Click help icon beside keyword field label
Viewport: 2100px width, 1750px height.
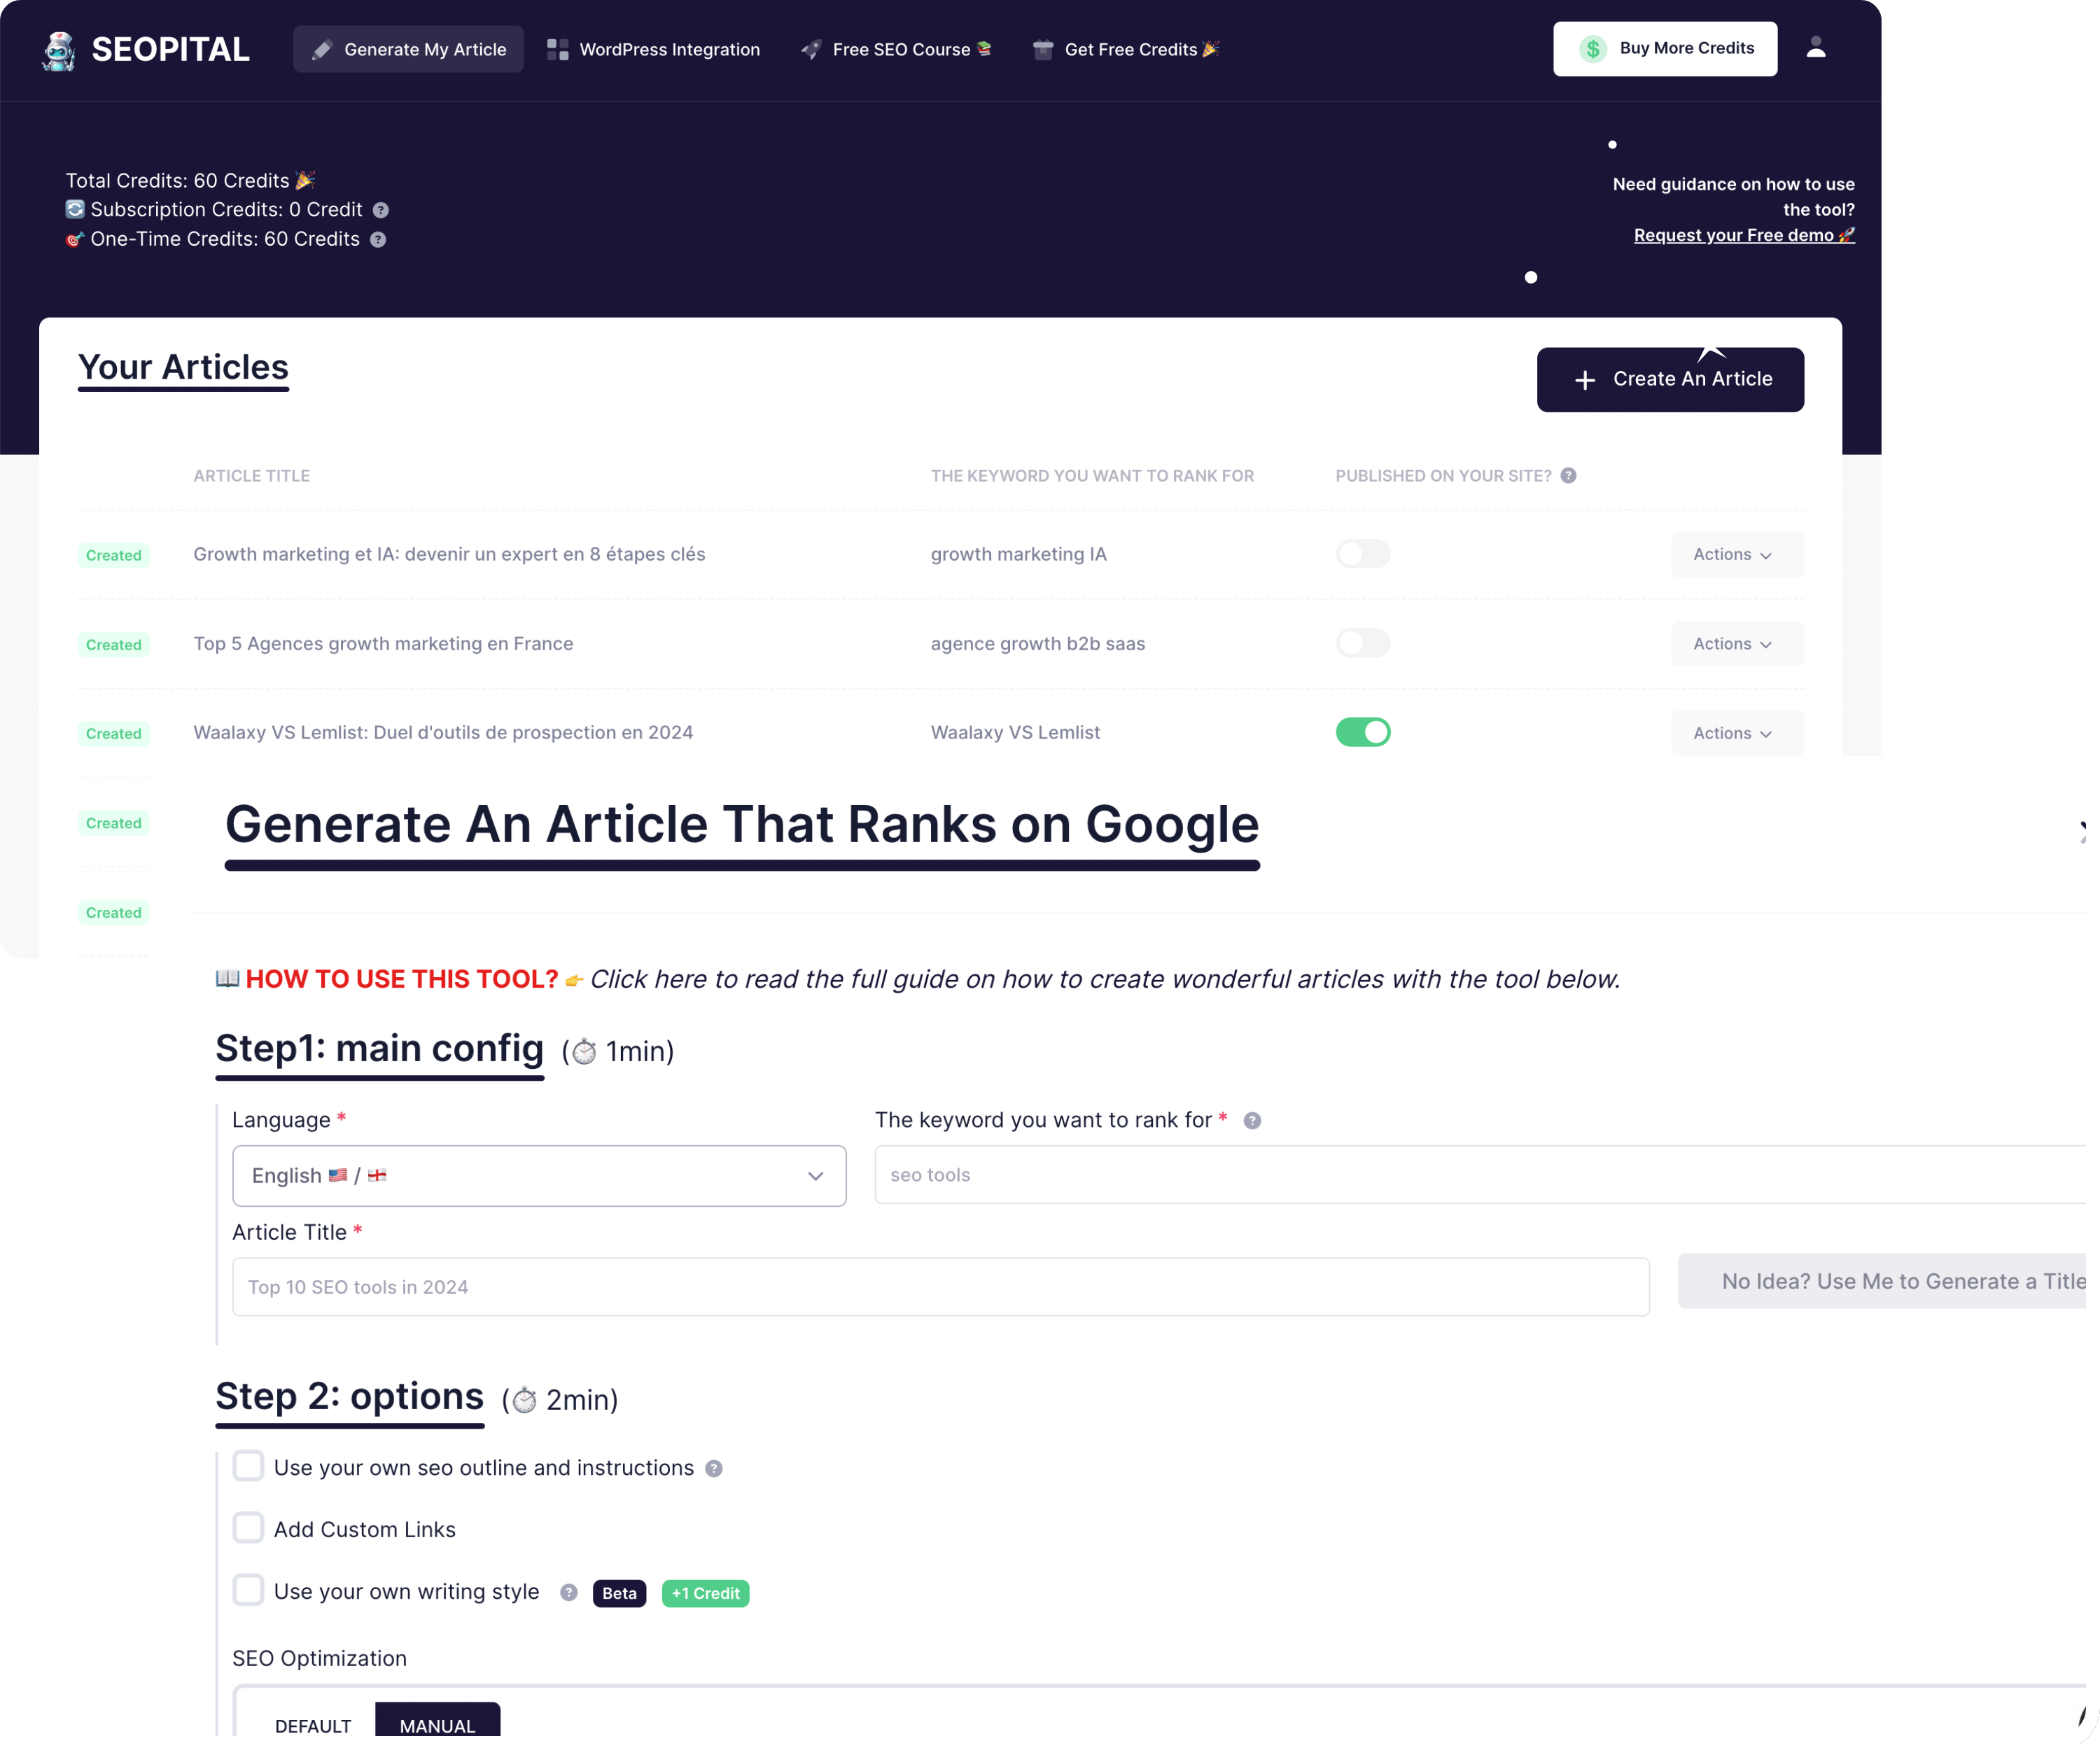pos(1252,1121)
